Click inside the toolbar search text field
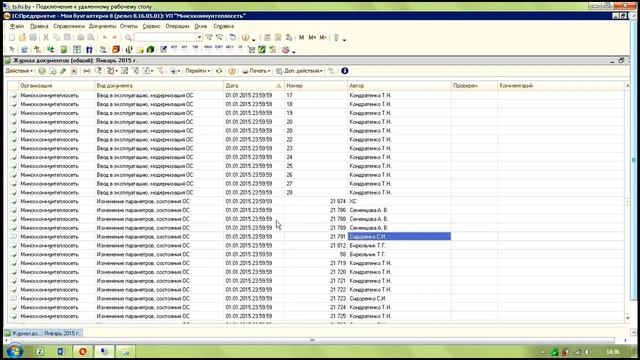Screen dimensions: 640x360 coord(165,38)
